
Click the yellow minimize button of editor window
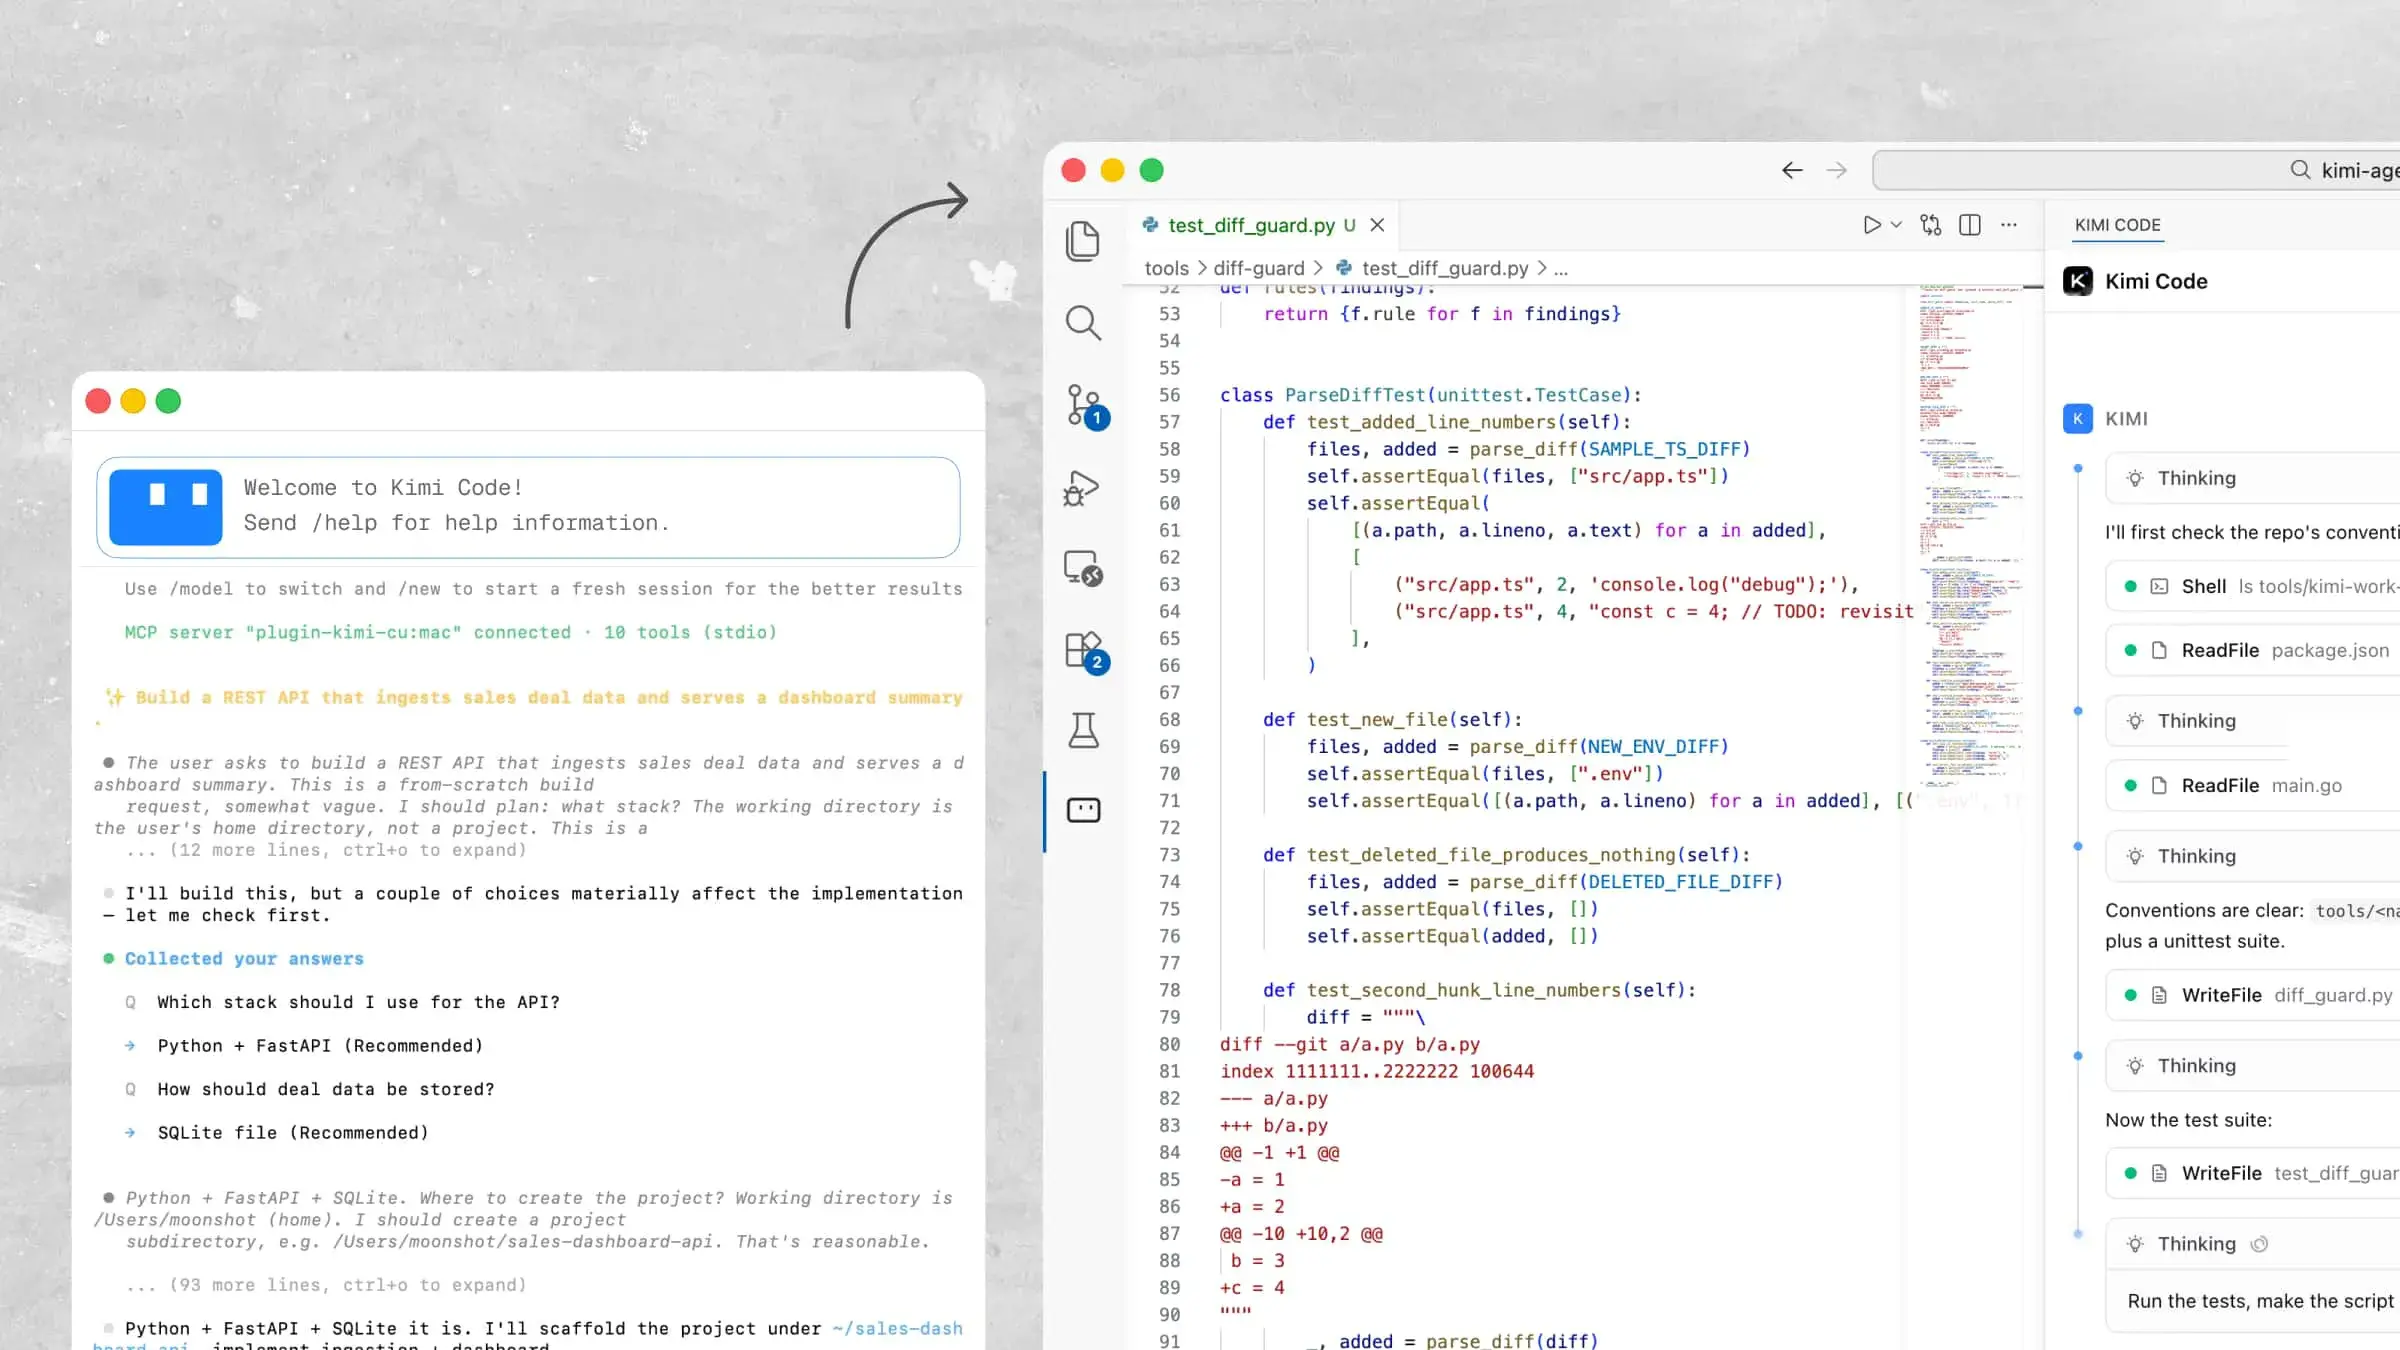coord(1112,170)
